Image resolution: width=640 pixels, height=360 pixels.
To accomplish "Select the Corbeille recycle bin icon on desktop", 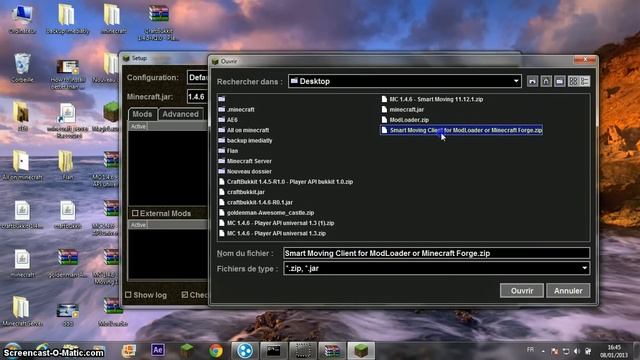I will click(22, 67).
